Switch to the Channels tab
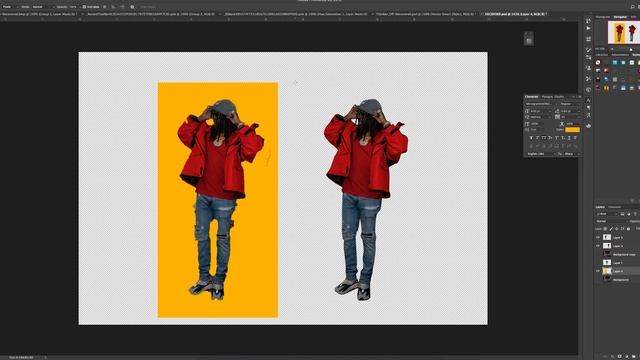This screenshot has width=640, height=360. coord(614,207)
